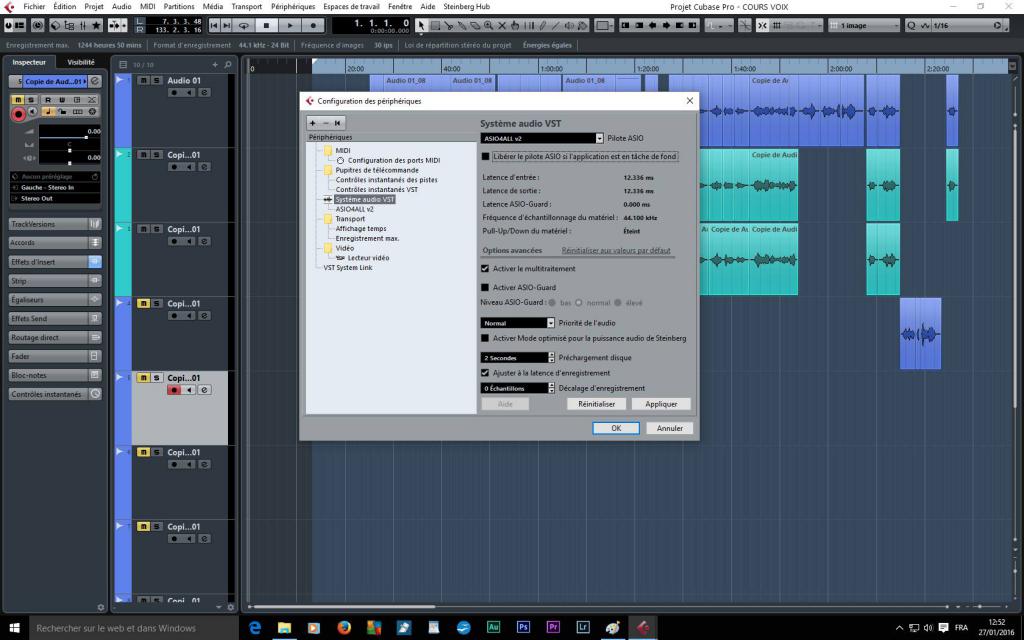Remove selected device with the minus button
1024x640 pixels.
pos(325,123)
